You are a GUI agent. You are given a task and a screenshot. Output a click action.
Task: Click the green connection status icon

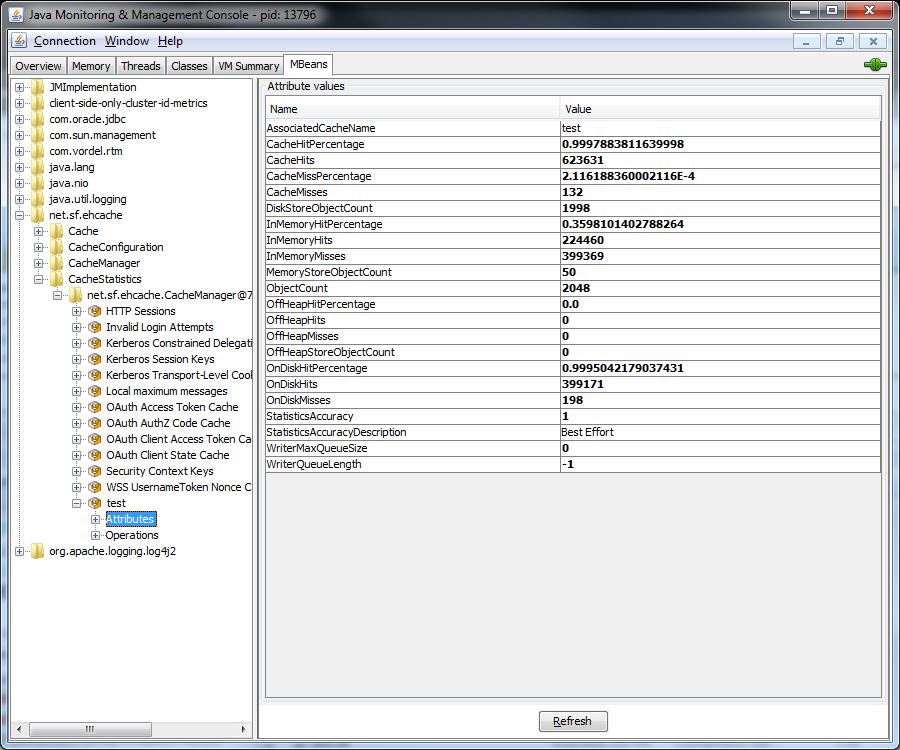875,65
